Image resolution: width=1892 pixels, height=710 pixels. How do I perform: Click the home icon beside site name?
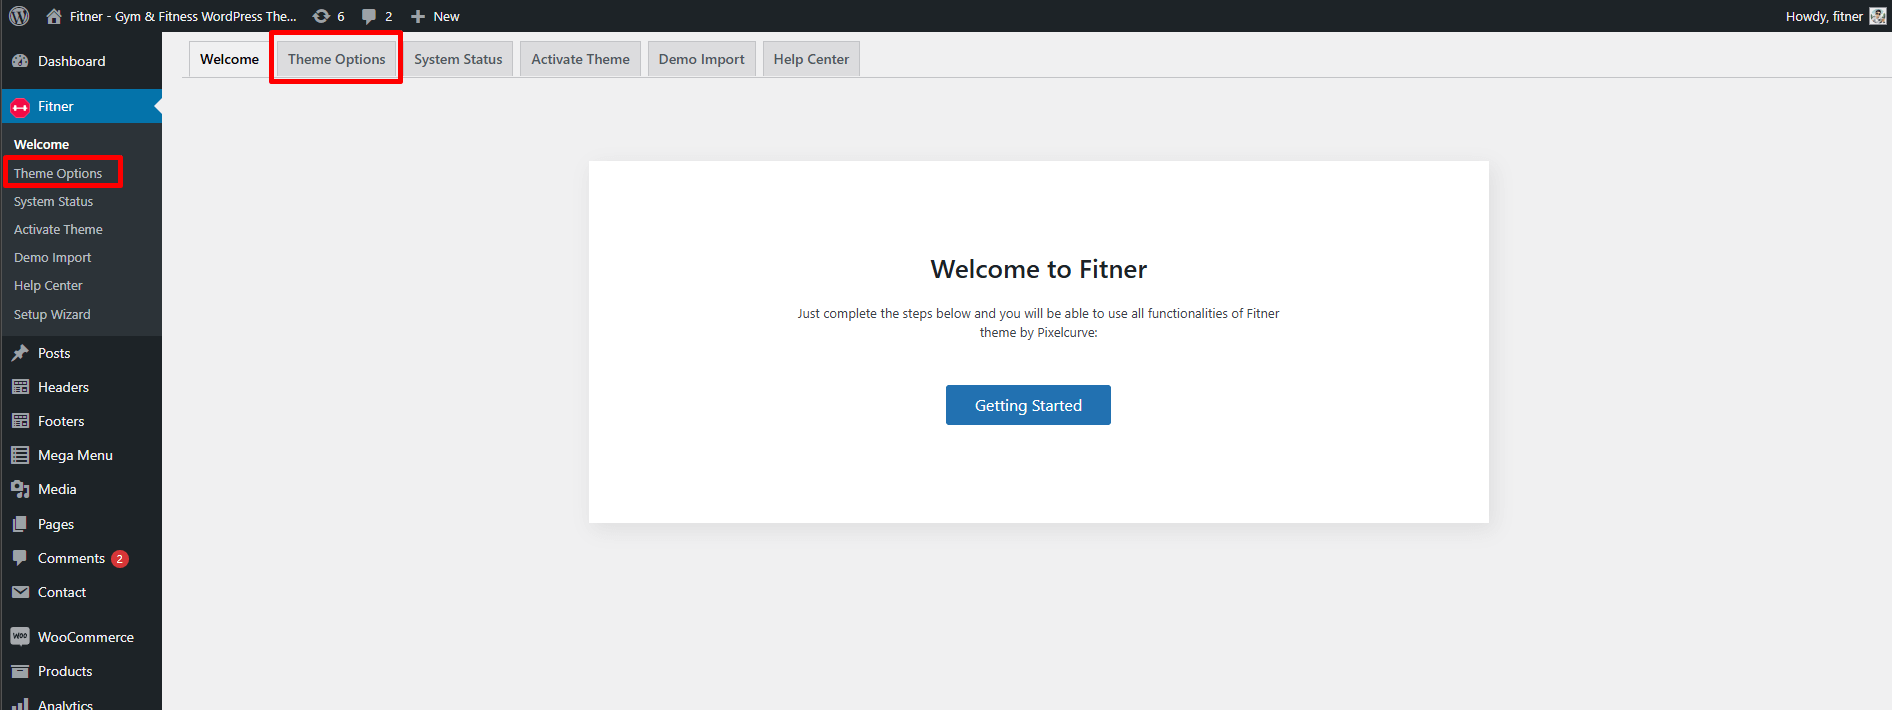point(54,16)
